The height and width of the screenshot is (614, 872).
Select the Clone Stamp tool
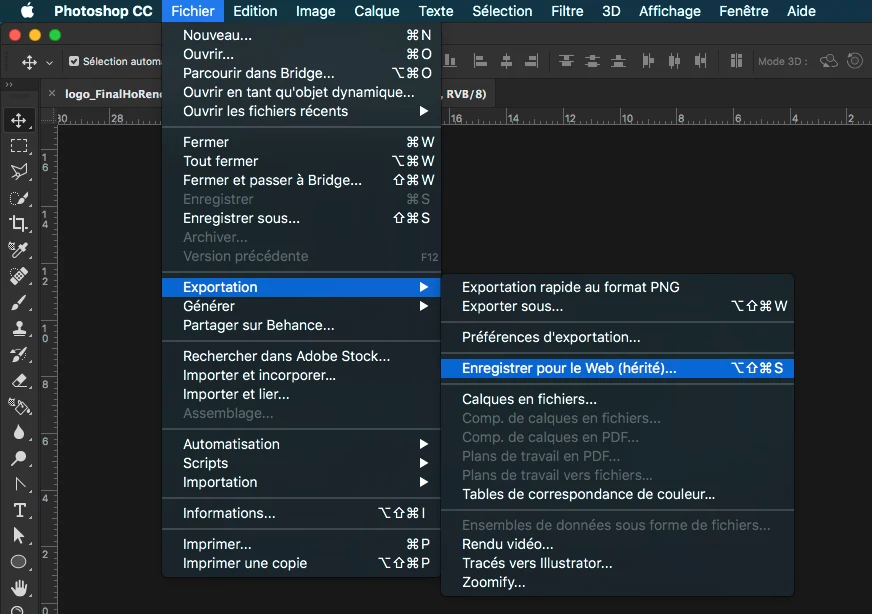(x=19, y=328)
